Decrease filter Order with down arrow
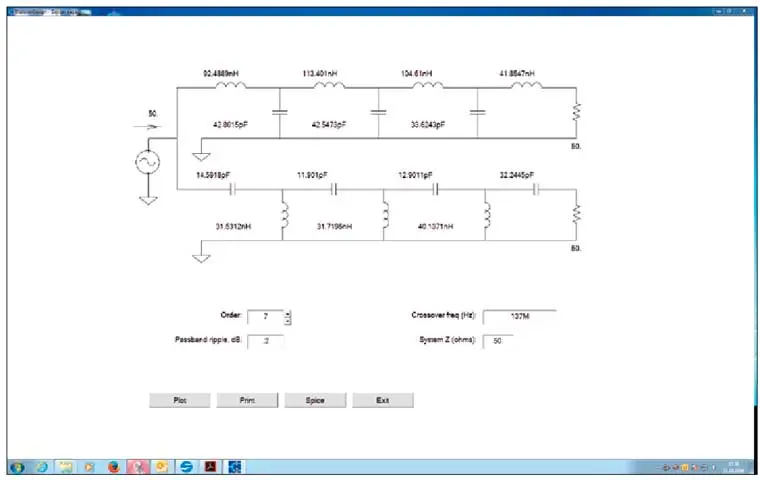 pyautogui.click(x=288, y=321)
